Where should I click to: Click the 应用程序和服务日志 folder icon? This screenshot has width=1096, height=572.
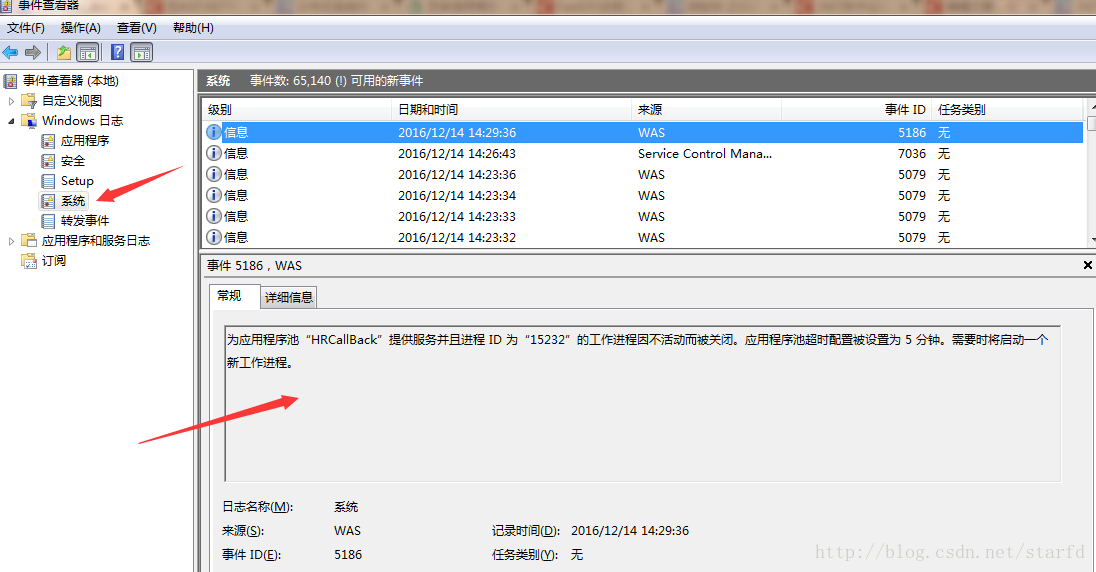29,241
